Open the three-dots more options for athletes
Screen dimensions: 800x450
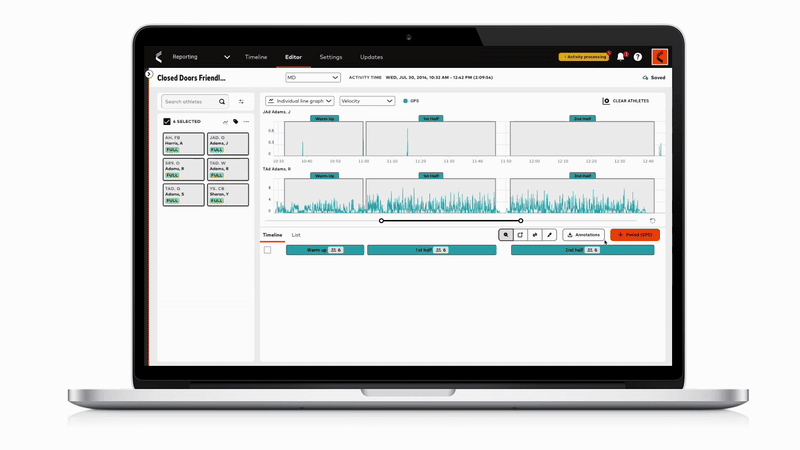pyautogui.click(x=246, y=121)
